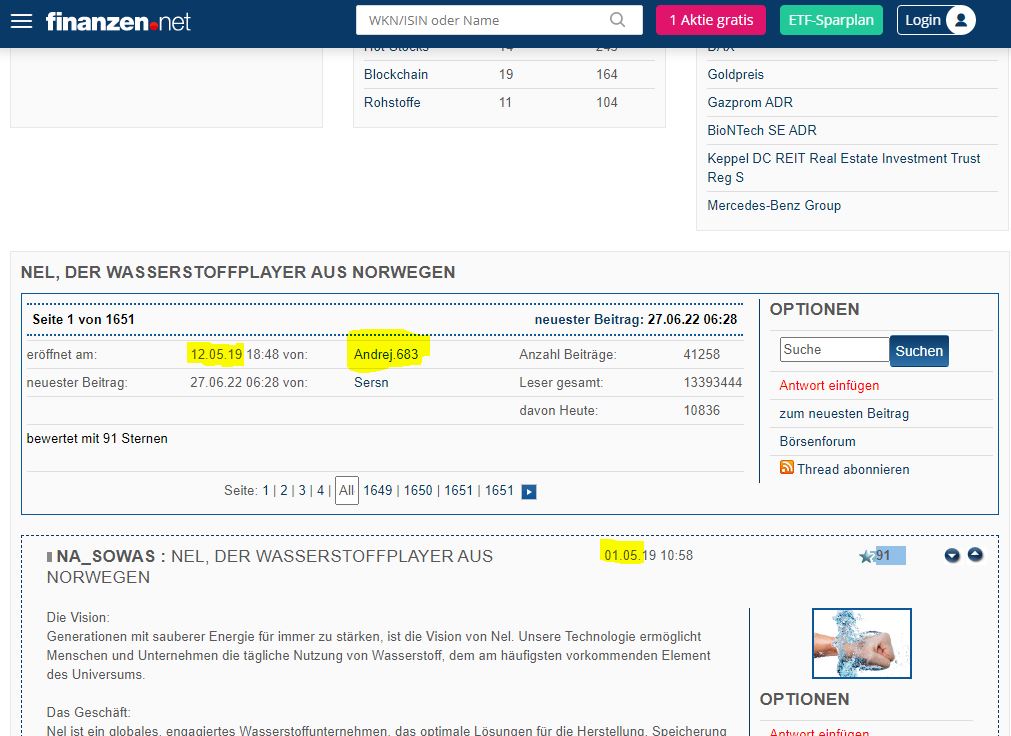Click the bewertet mit 91 Sternen text
Screen dimensions: 1011x736
[x=97, y=439]
